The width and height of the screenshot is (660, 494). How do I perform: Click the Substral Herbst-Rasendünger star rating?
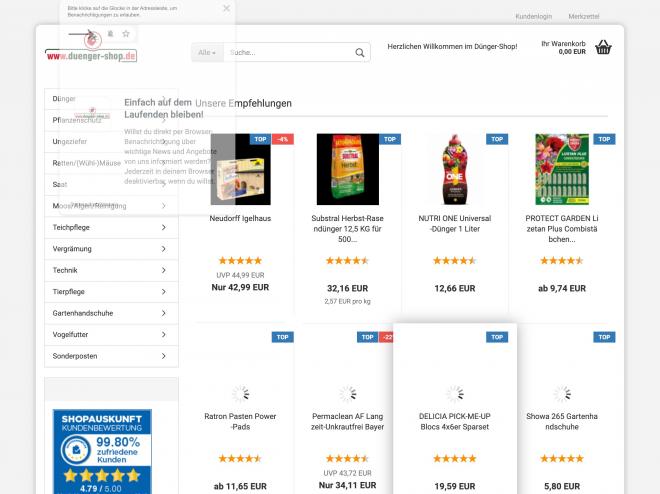point(348,260)
